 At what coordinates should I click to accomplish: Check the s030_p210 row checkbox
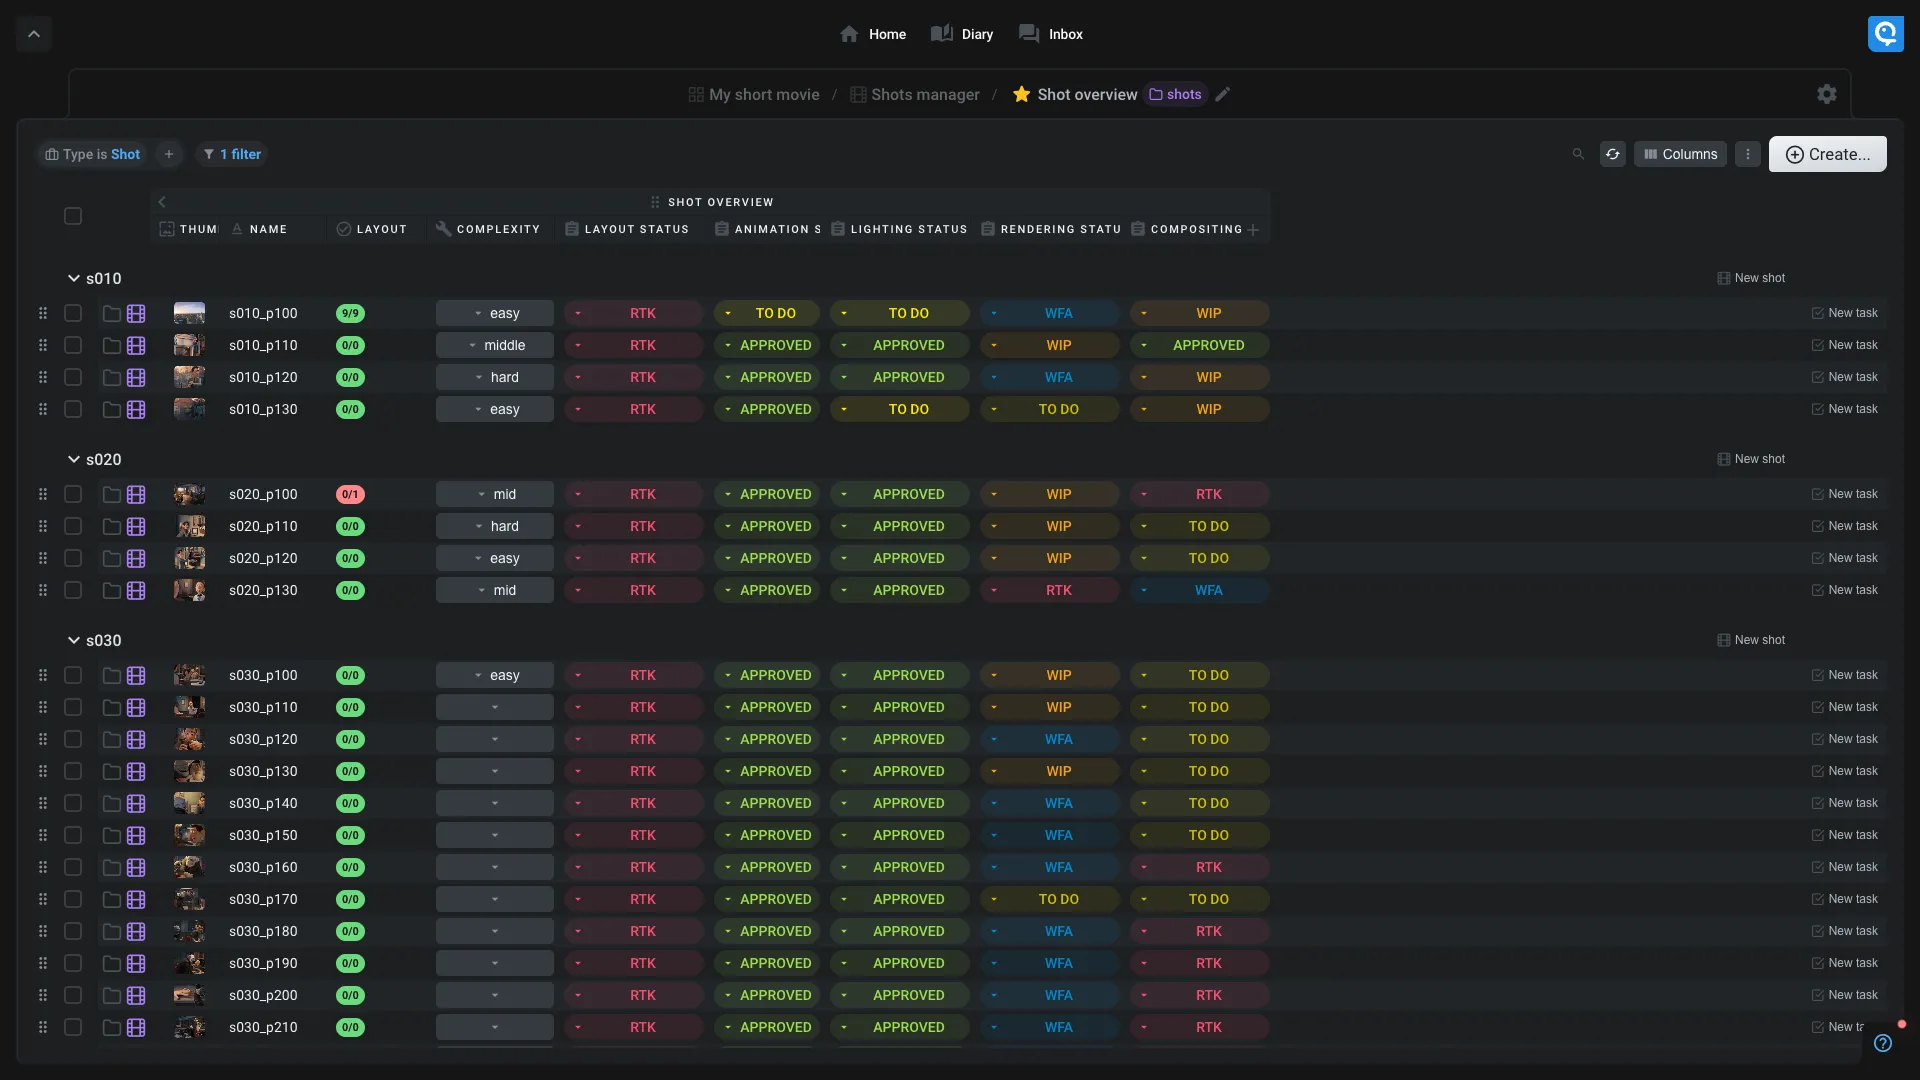pos(73,1027)
